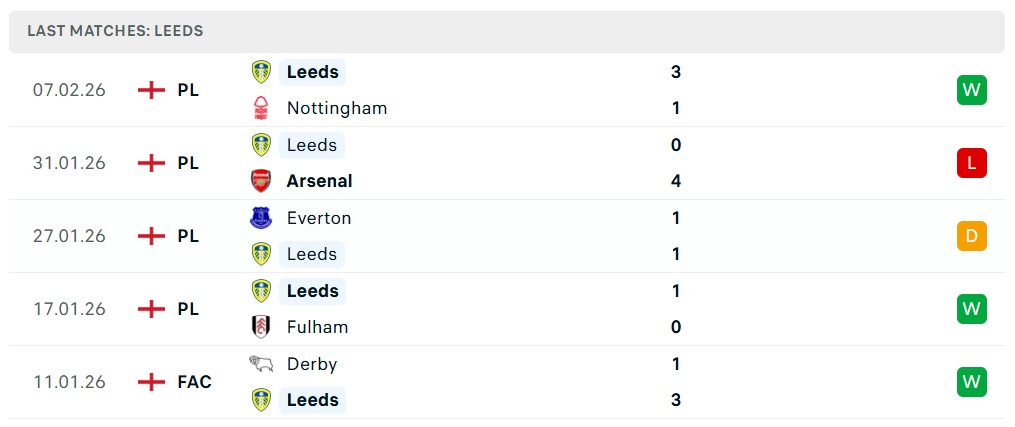Click England flag beside the FAC competition
1015x427 pixels.
coord(151,382)
